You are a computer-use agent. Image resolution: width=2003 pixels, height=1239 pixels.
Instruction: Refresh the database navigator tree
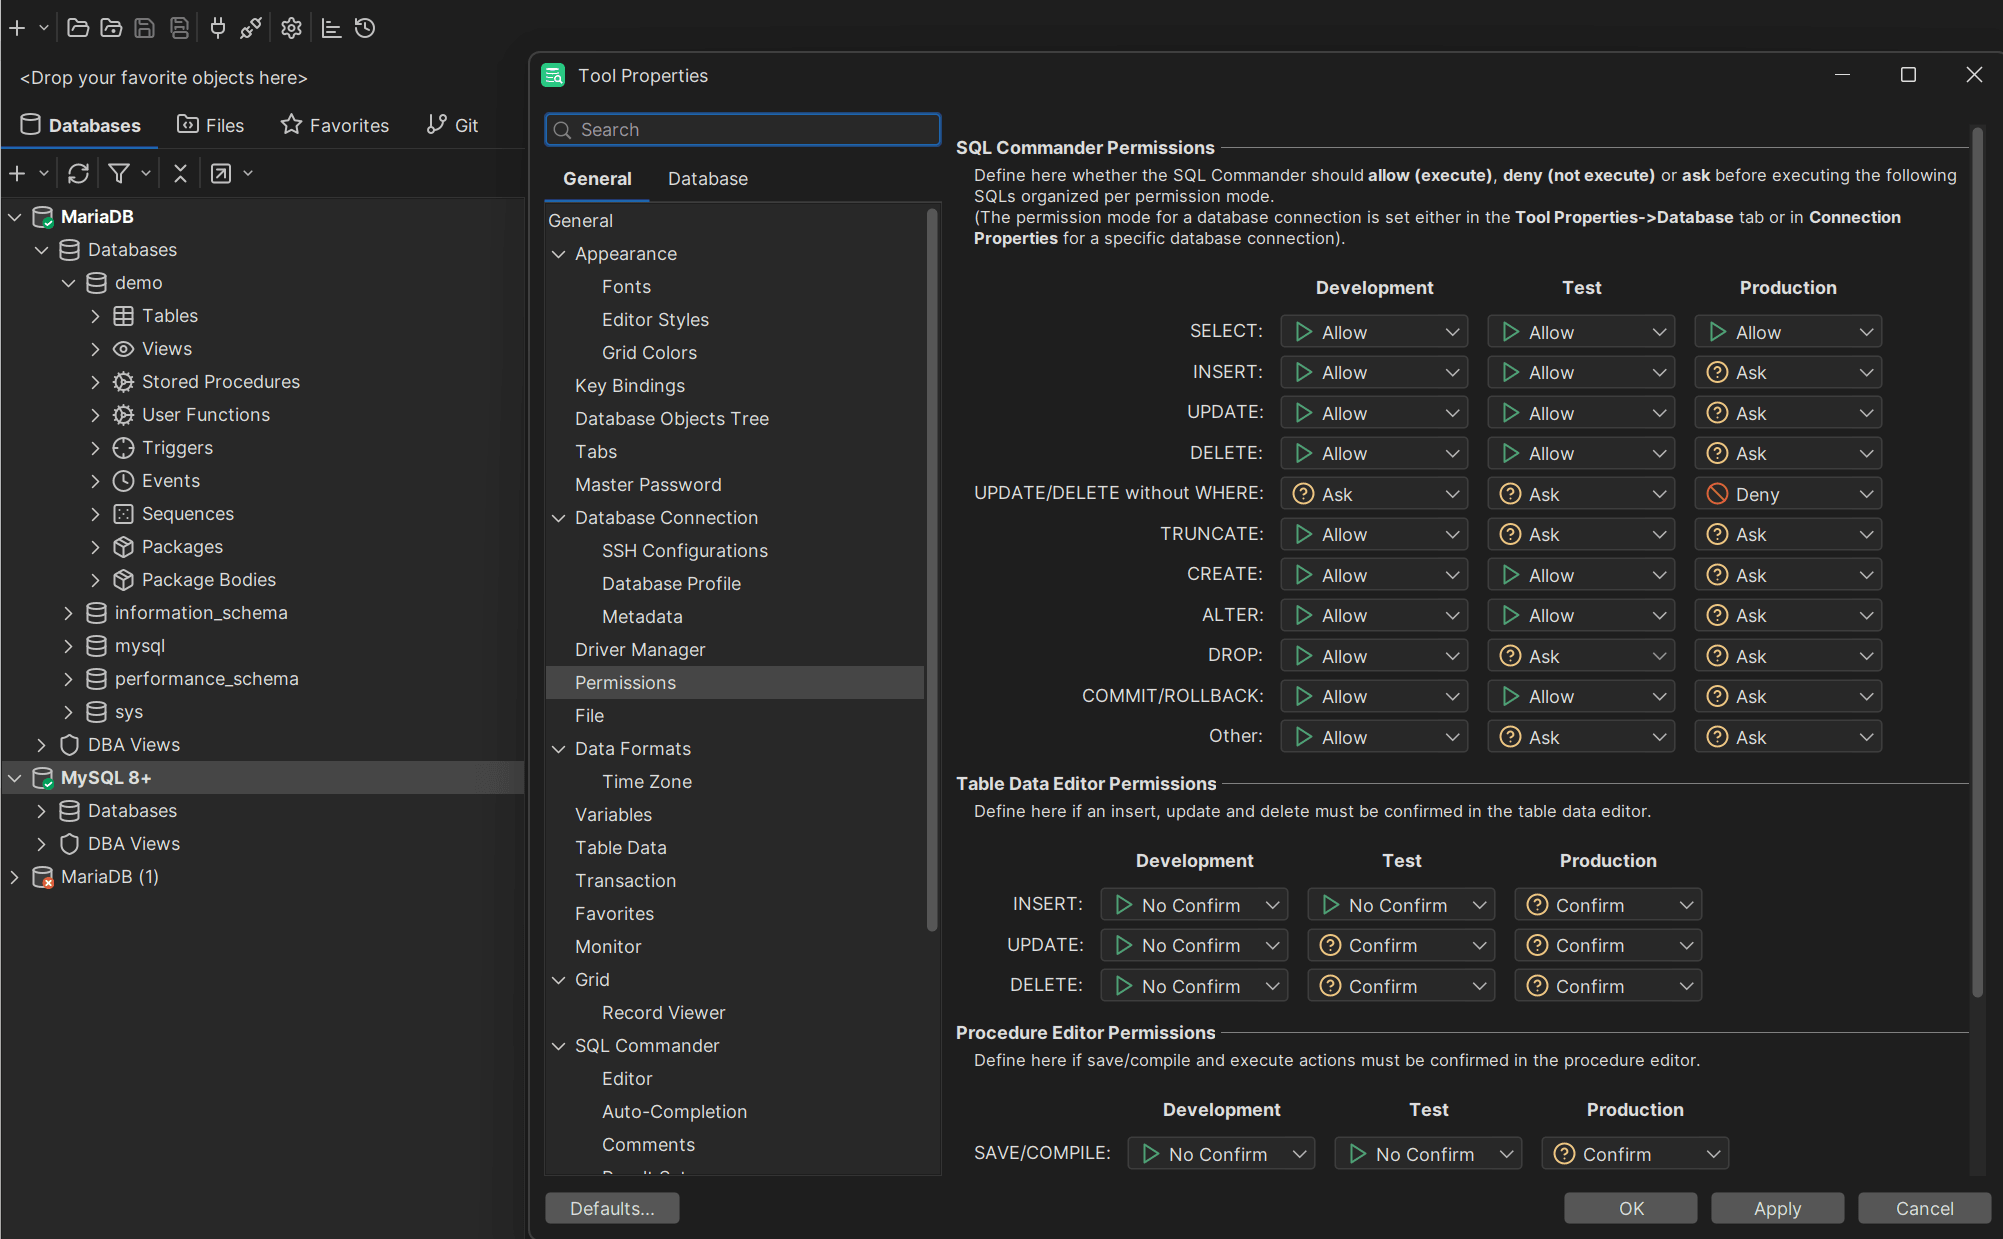point(78,172)
